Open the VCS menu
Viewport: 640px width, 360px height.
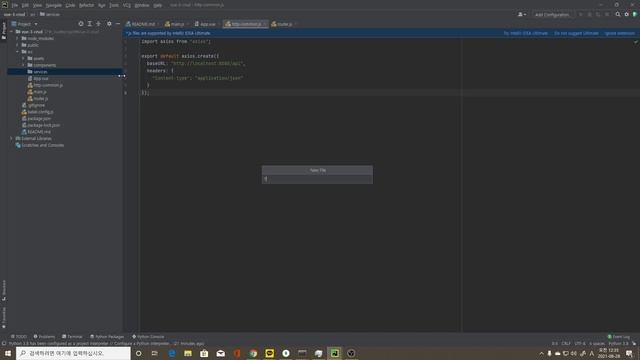127,5
